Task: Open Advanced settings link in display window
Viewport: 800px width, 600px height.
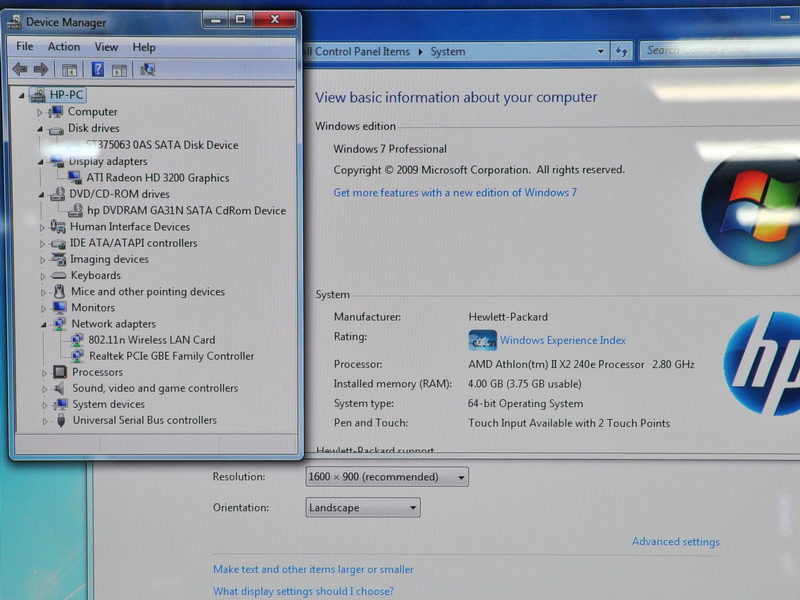Action: (676, 541)
